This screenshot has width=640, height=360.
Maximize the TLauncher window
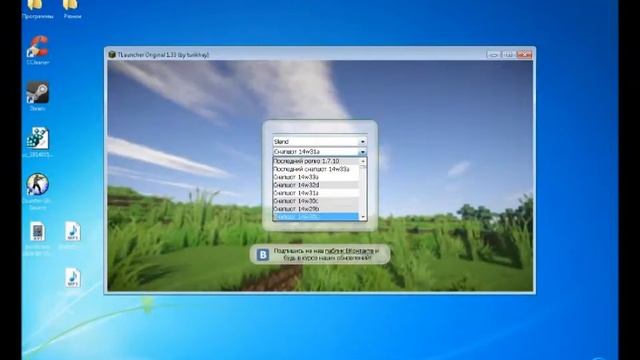pos(508,54)
